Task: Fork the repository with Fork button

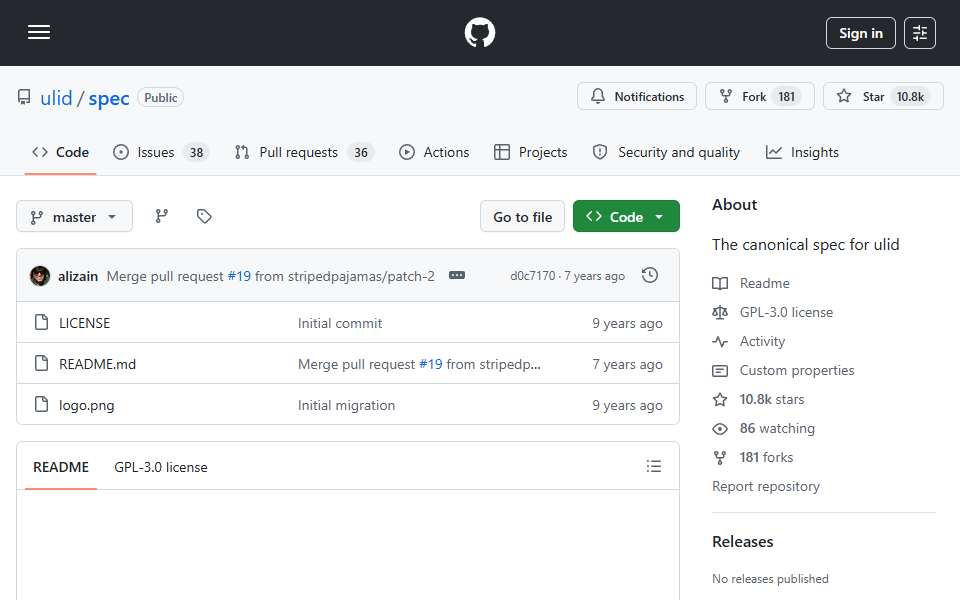Action: (759, 97)
